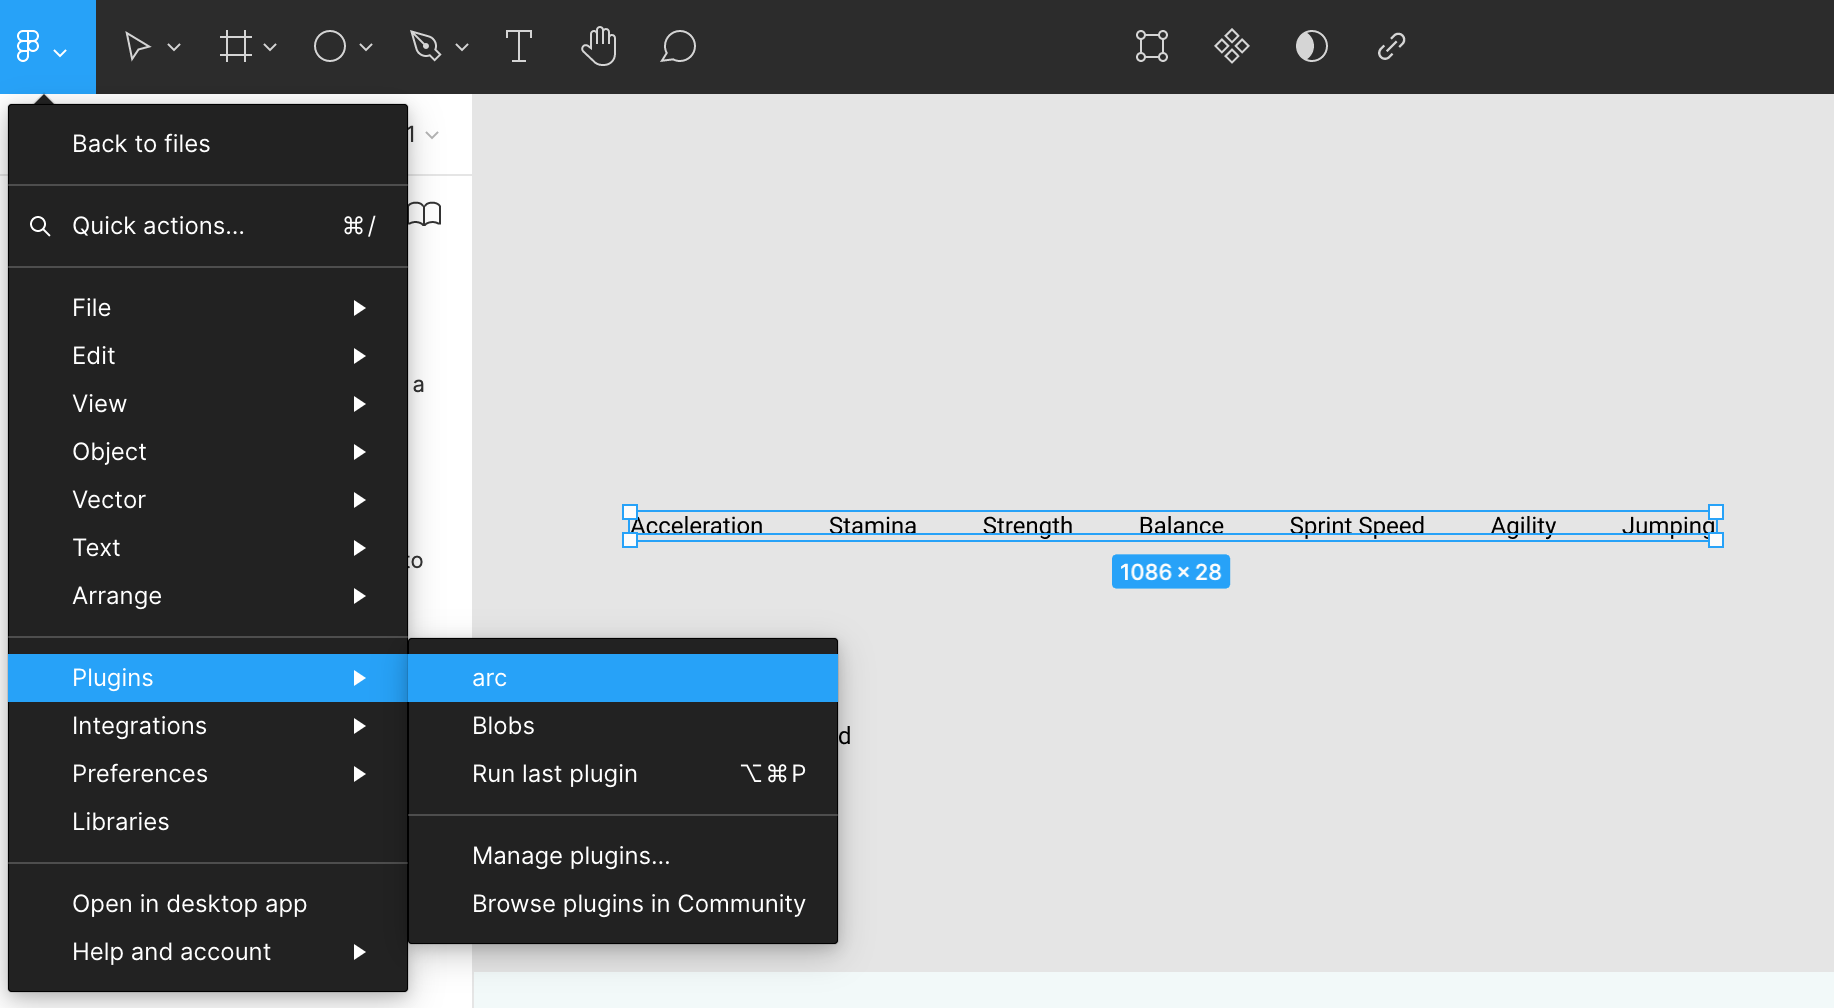Click the link icon in toolbar
1834x1008 pixels.
[x=1391, y=46]
